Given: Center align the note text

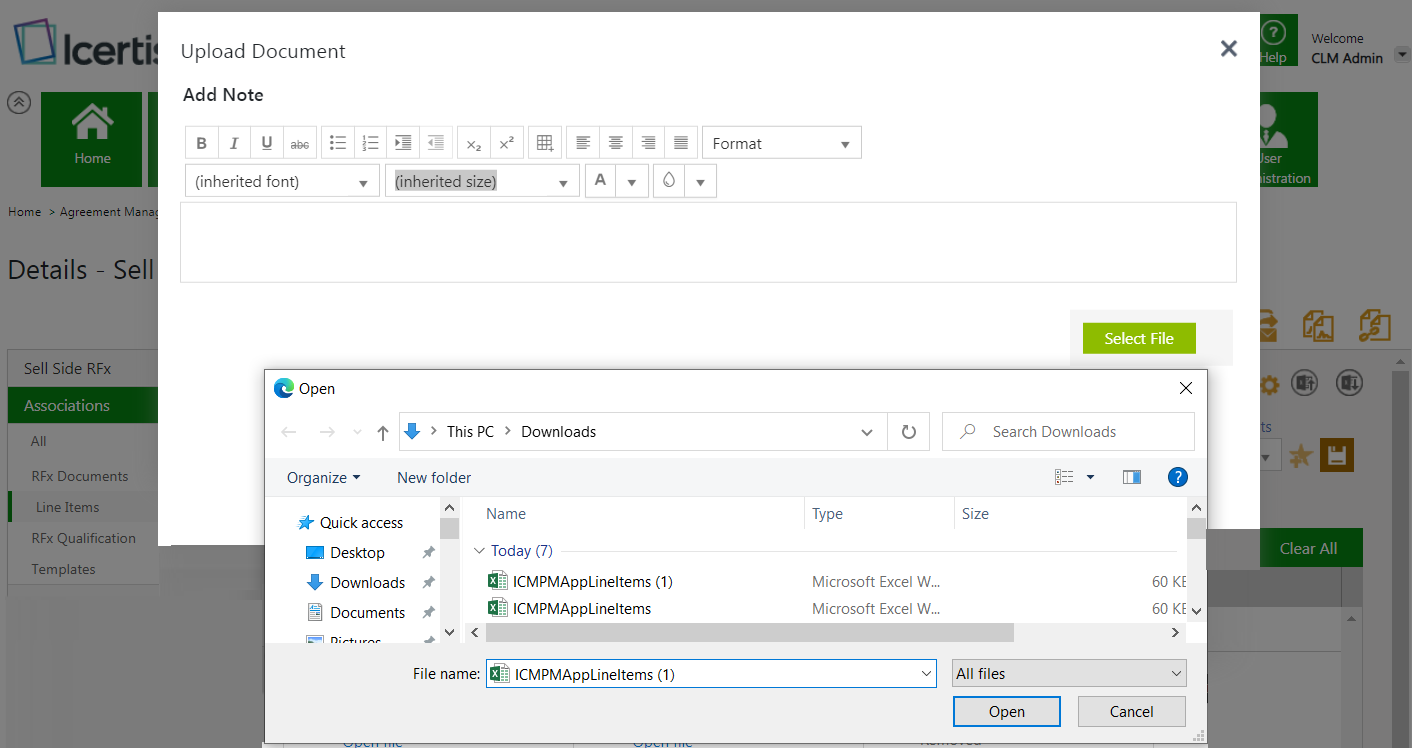Looking at the screenshot, I should click(x=616, y=143).
